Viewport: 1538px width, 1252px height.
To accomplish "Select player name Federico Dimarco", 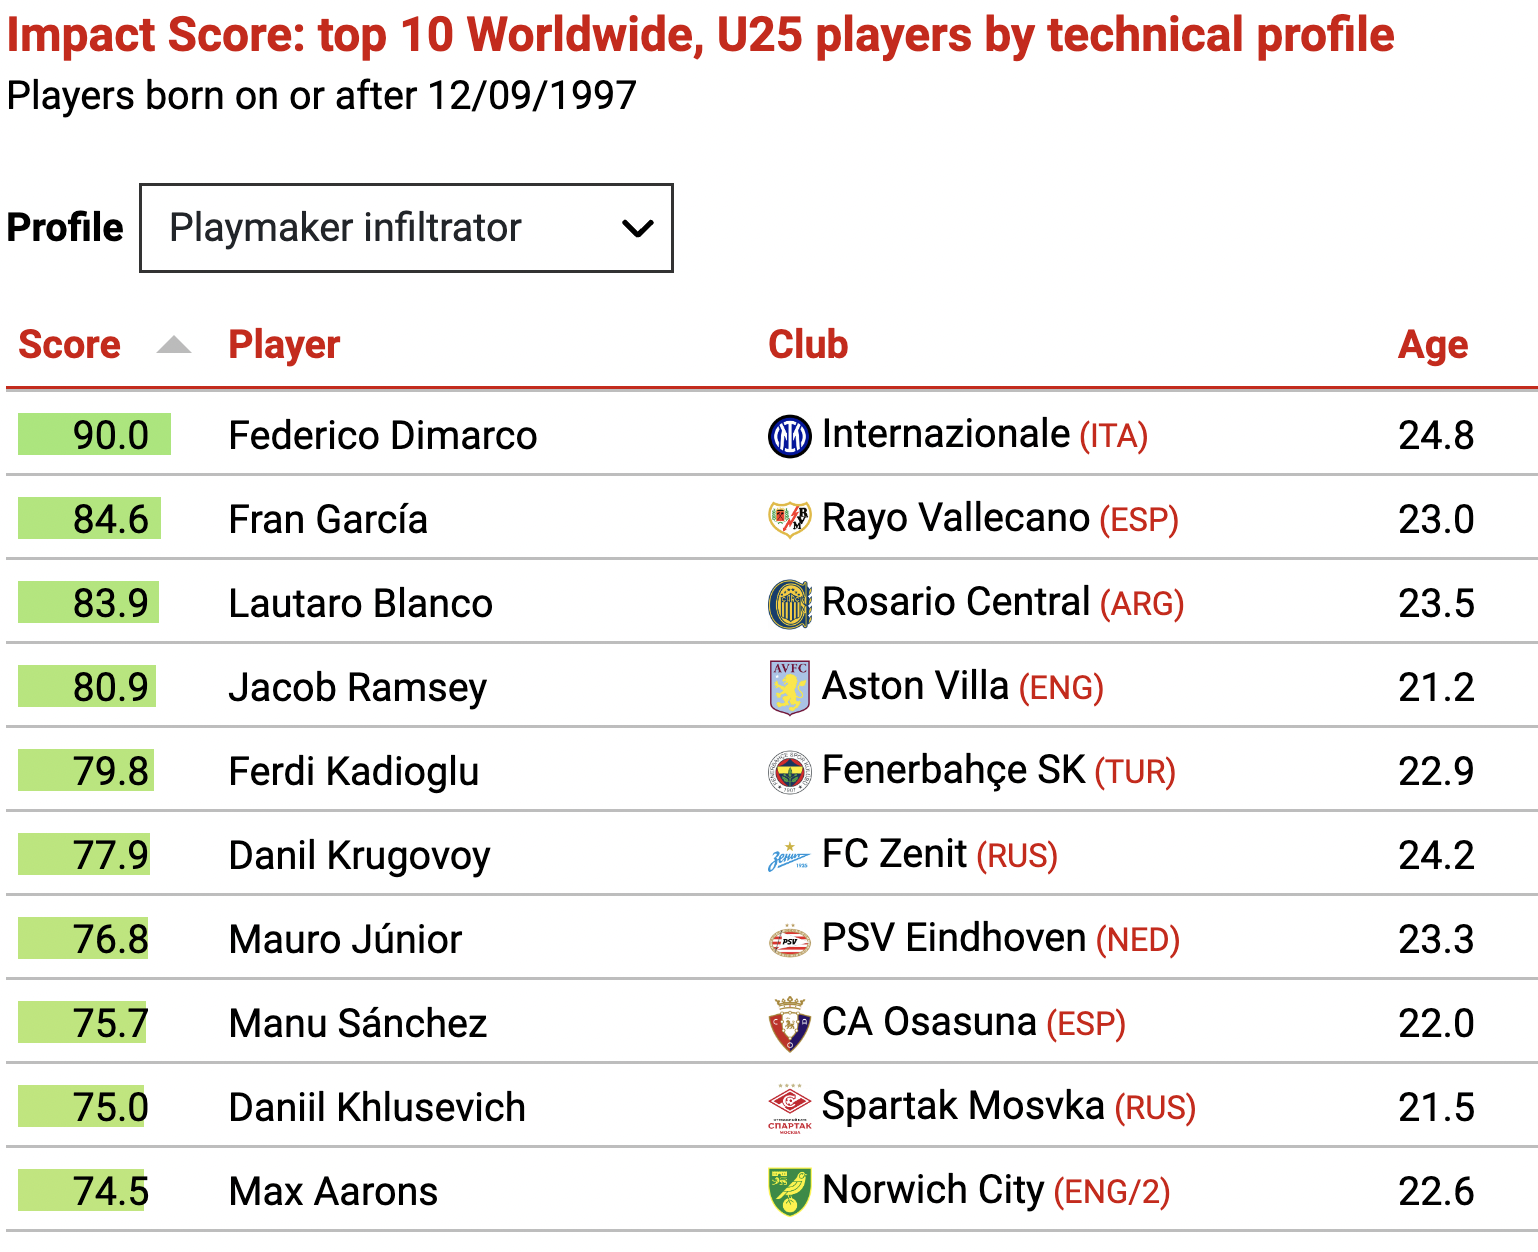I will click(383, 436).
